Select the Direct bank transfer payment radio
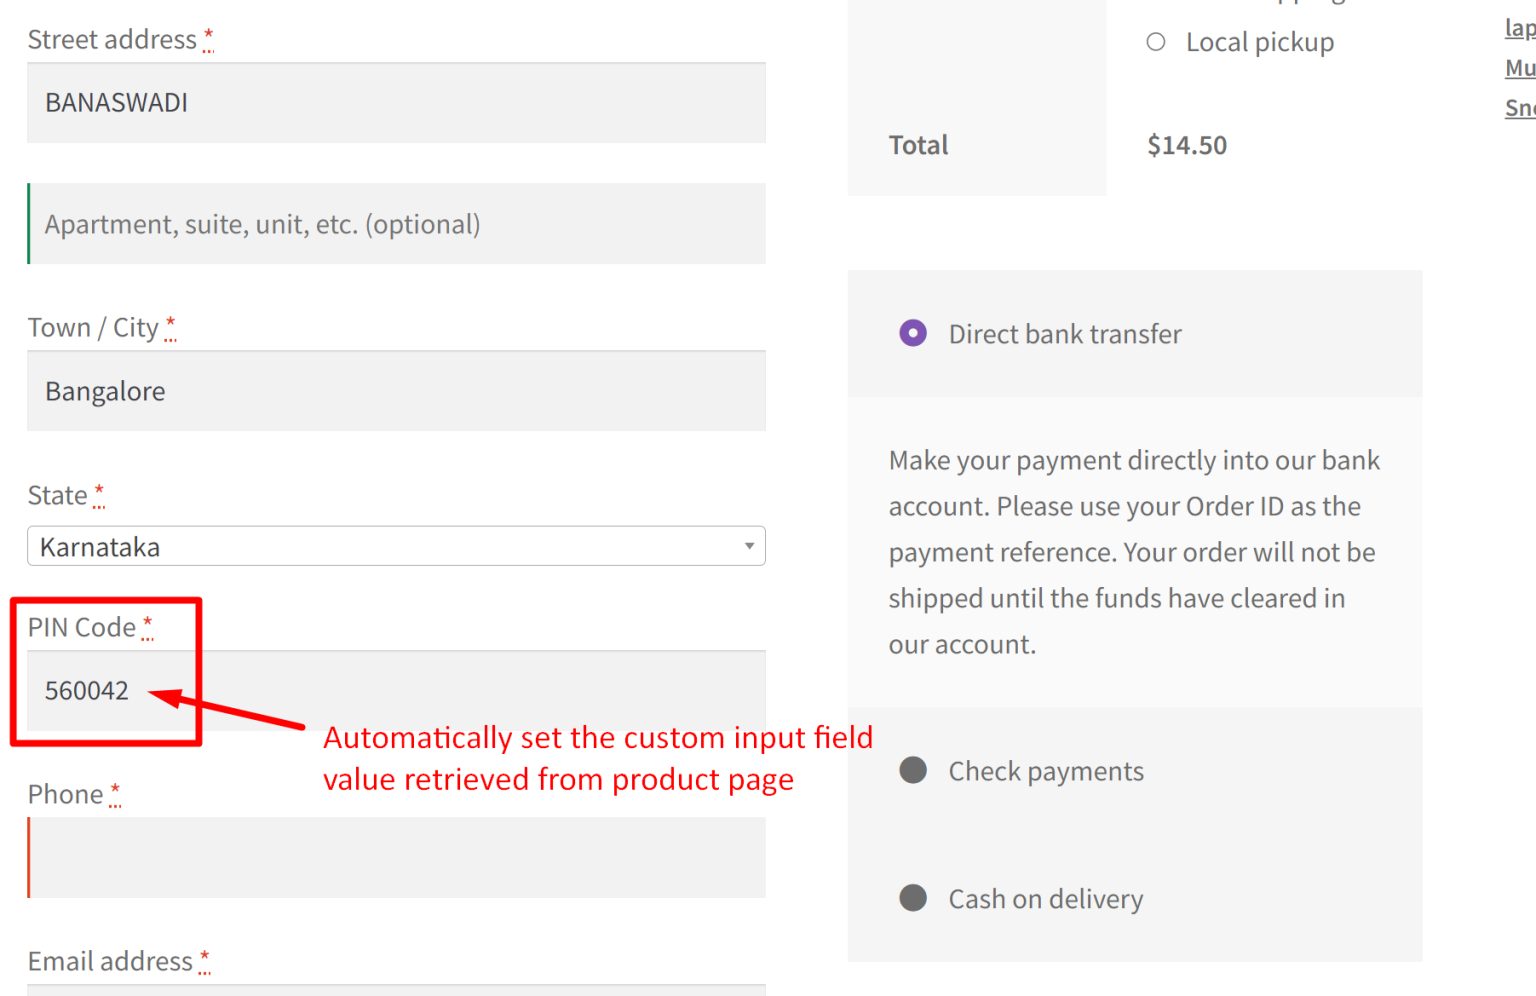1536x996 pixels. pyautogui.click(x=913, y=333)
